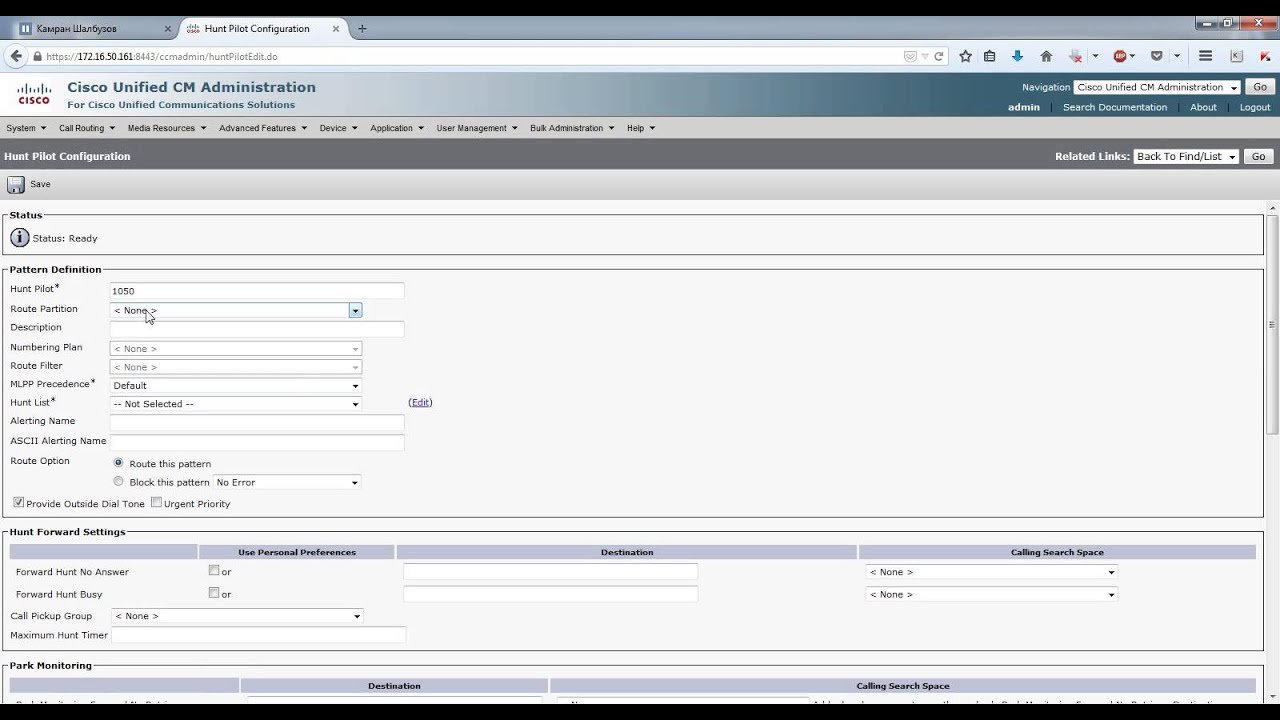Open the Route Partition dropdown

(235, 310)
